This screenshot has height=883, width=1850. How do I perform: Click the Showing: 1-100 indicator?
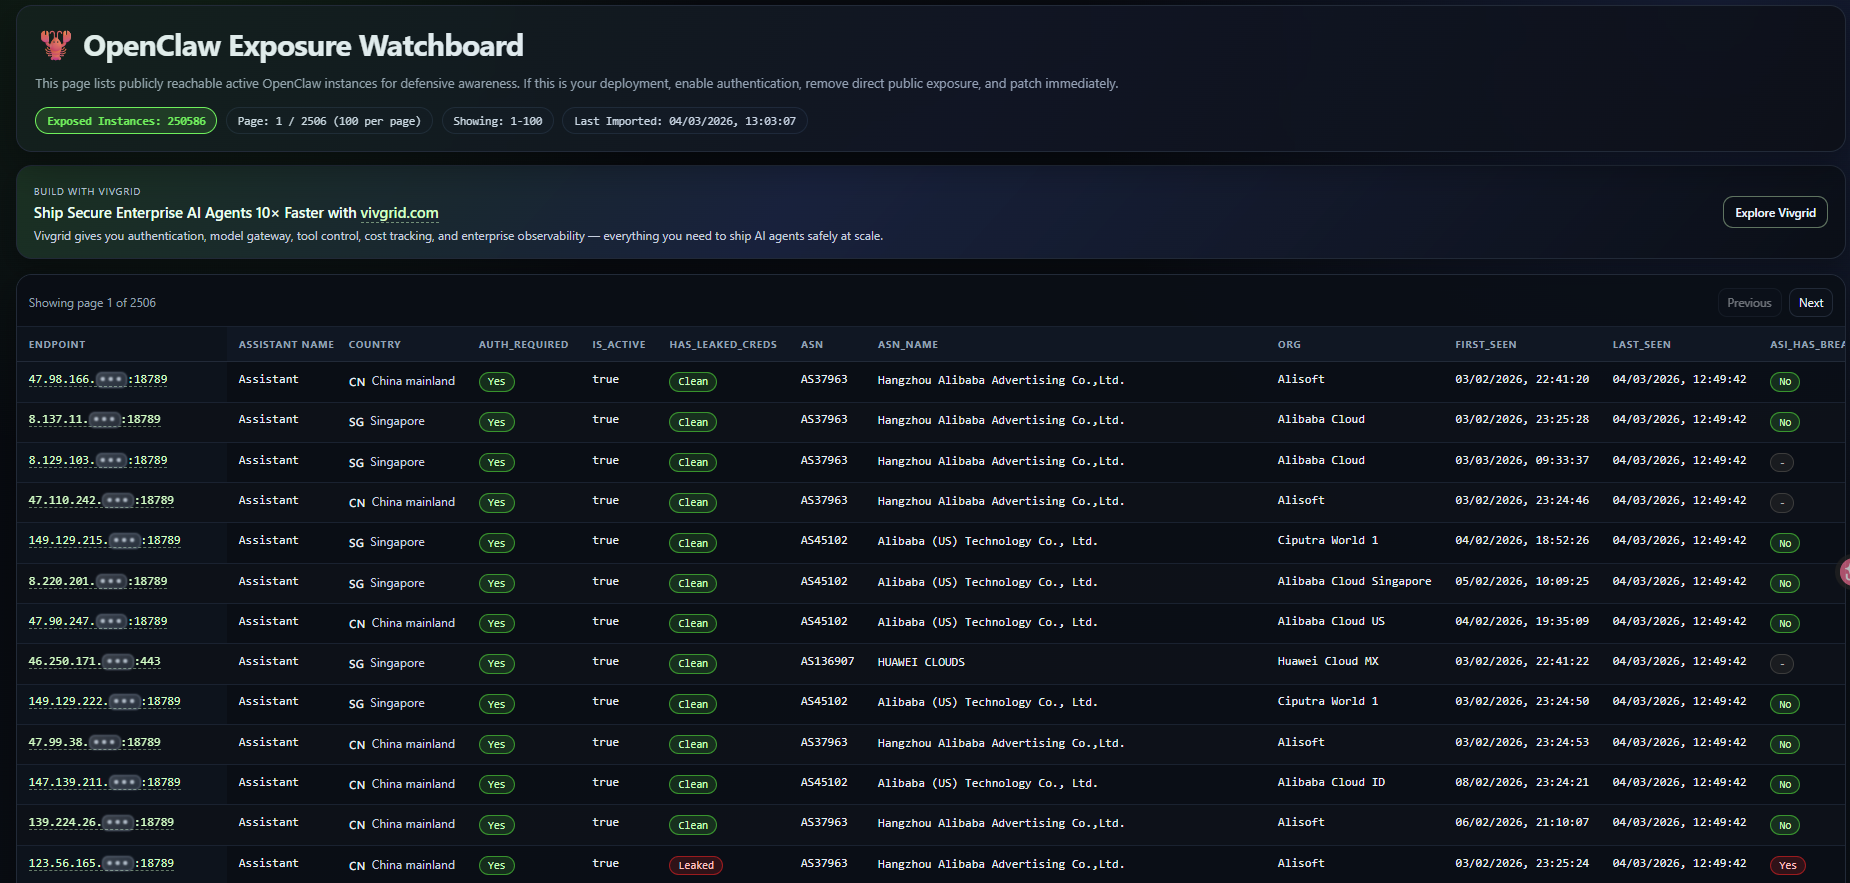(498, 121)
